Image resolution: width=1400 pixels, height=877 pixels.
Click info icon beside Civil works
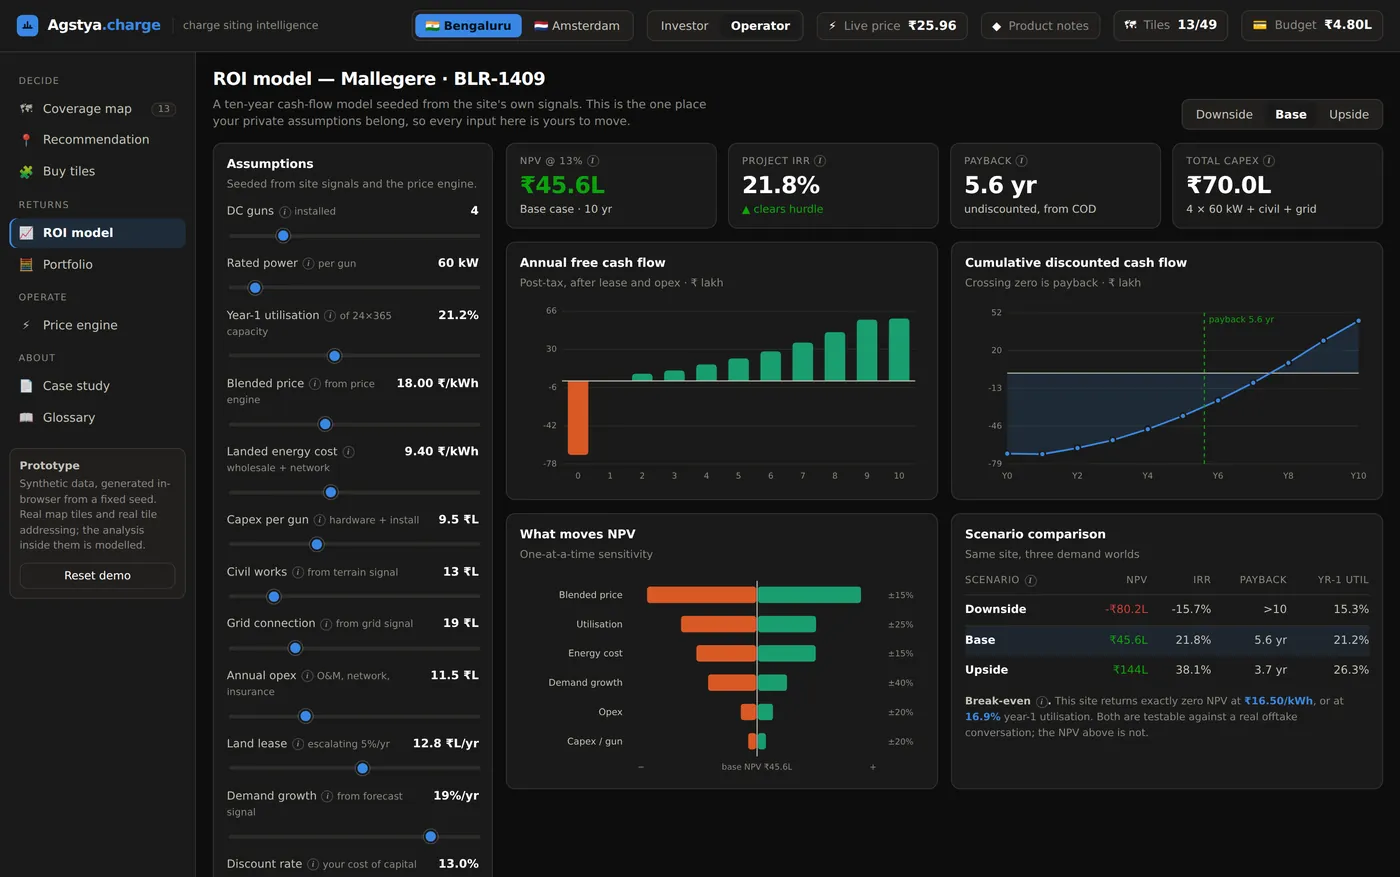298,572
